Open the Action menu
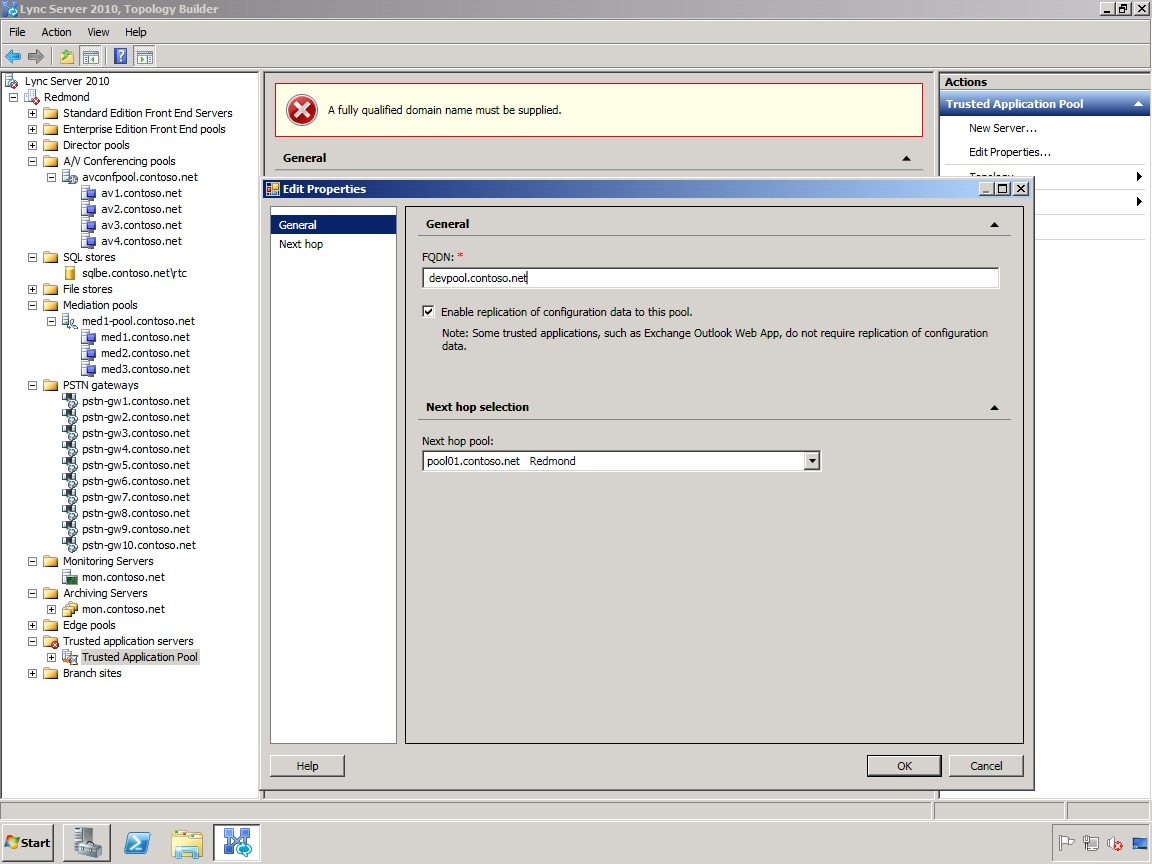The height and width of the screenshot is (864, 1152). [56, 32]
